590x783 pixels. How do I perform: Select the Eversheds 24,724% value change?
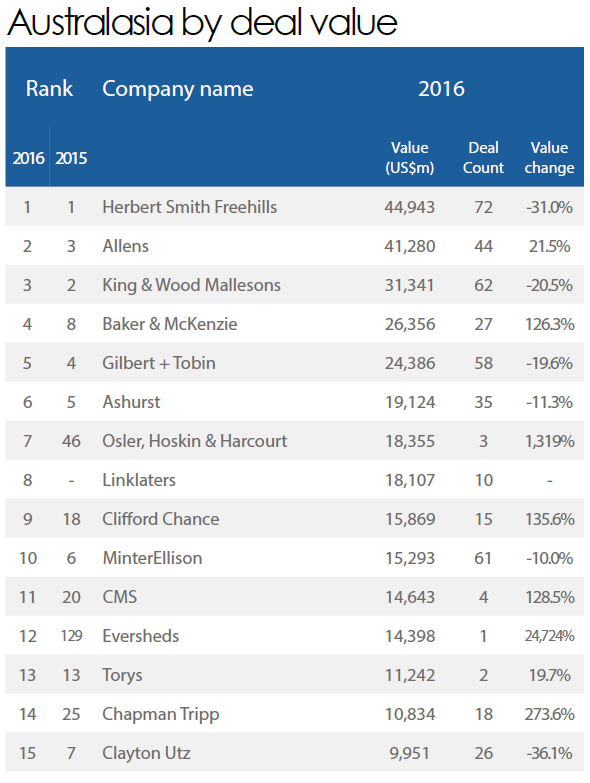[x=549, y=636]
